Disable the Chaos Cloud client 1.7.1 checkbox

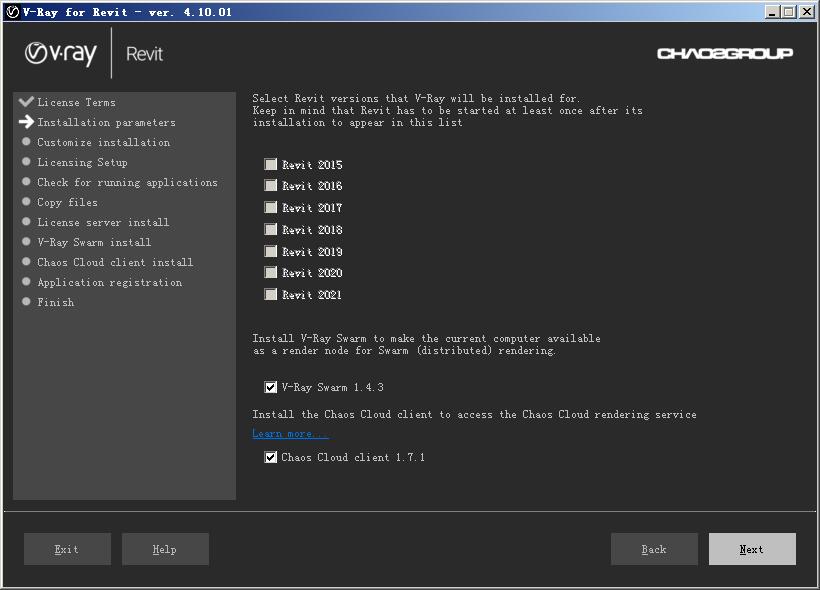tap(270, 457)
